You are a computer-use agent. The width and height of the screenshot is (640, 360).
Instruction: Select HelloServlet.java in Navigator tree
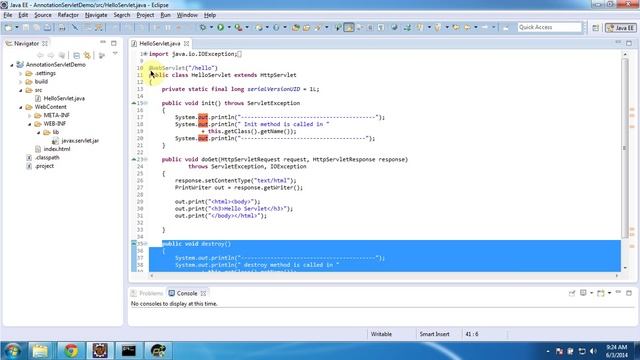coord(64,98)
